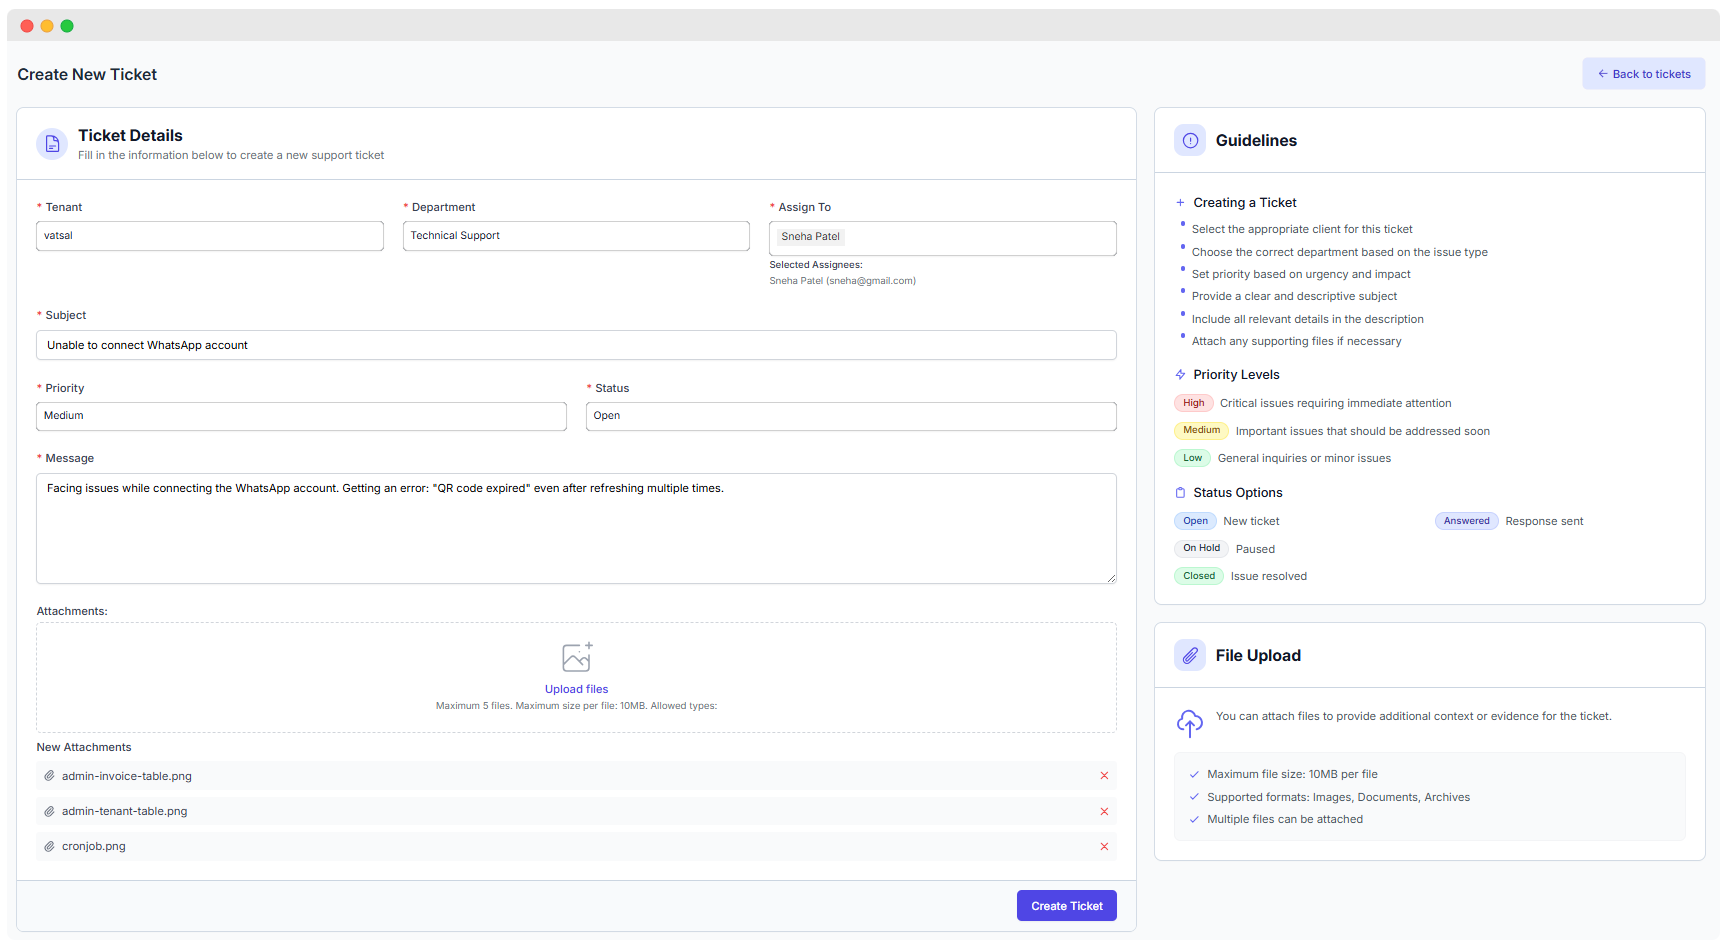Delete the cronjob.png attachment
Viewport: 1727px width, 949px height.
(x=1104, y=847)
